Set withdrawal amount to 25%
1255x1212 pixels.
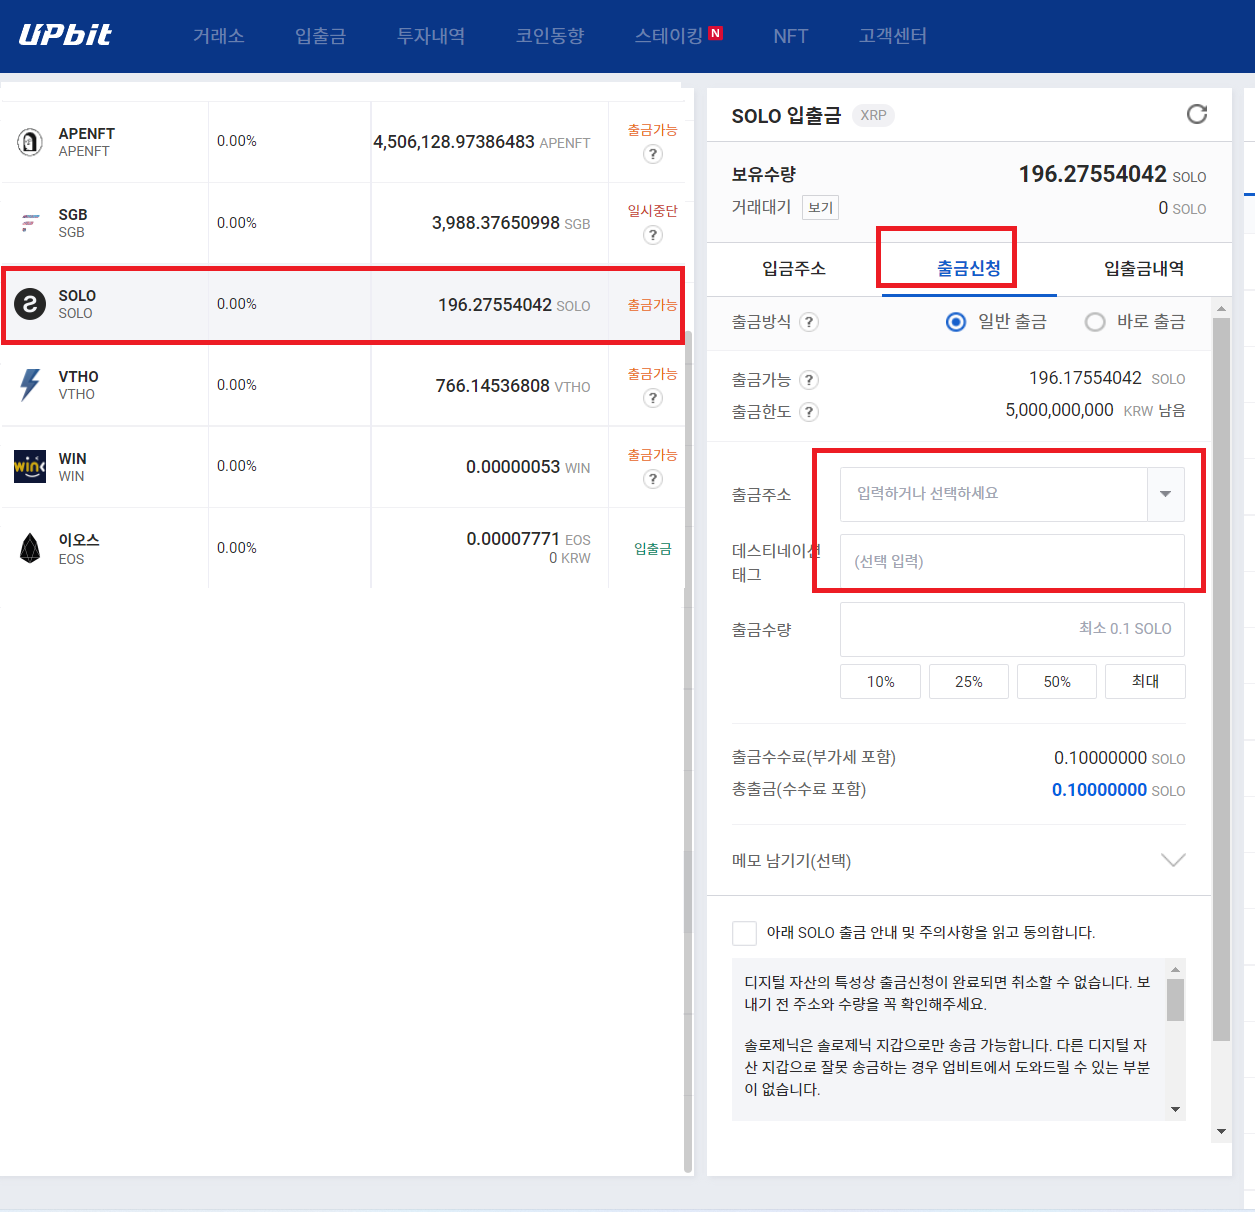pos(968,681)
